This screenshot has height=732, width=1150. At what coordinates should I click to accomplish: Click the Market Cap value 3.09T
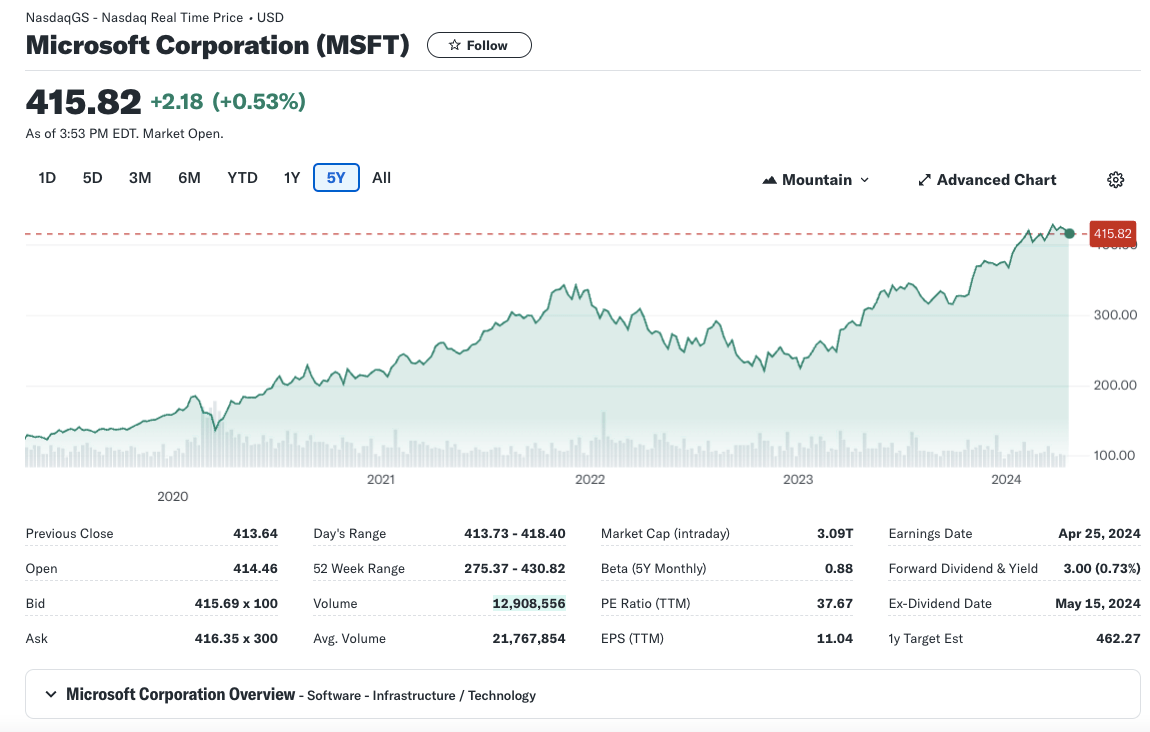835,533
